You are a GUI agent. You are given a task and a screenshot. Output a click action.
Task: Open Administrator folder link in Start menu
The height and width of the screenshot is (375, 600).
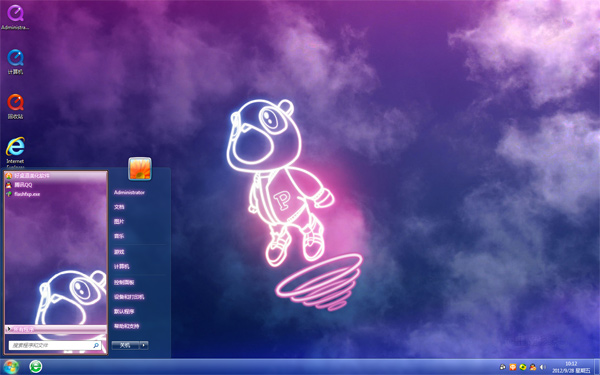pyautogui.click(x=129, y=192)
